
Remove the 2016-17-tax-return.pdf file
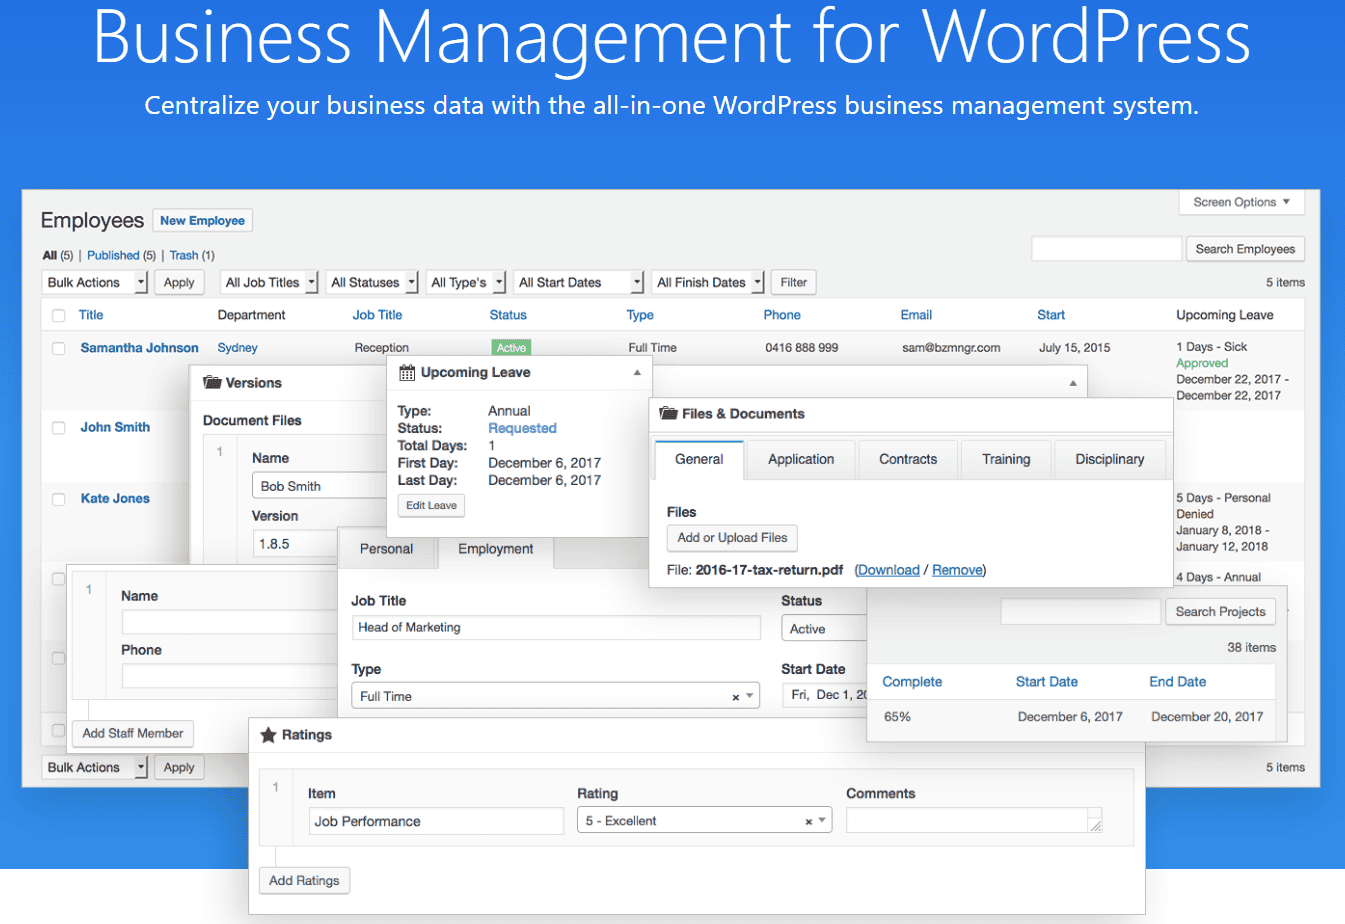[957, 570]
